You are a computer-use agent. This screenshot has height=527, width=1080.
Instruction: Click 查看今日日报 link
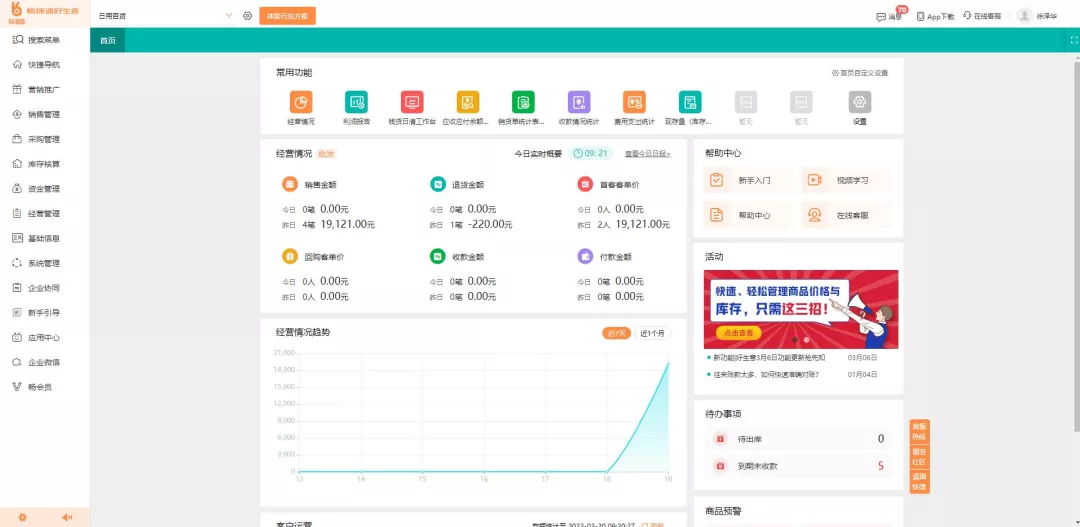click(647, 154)
